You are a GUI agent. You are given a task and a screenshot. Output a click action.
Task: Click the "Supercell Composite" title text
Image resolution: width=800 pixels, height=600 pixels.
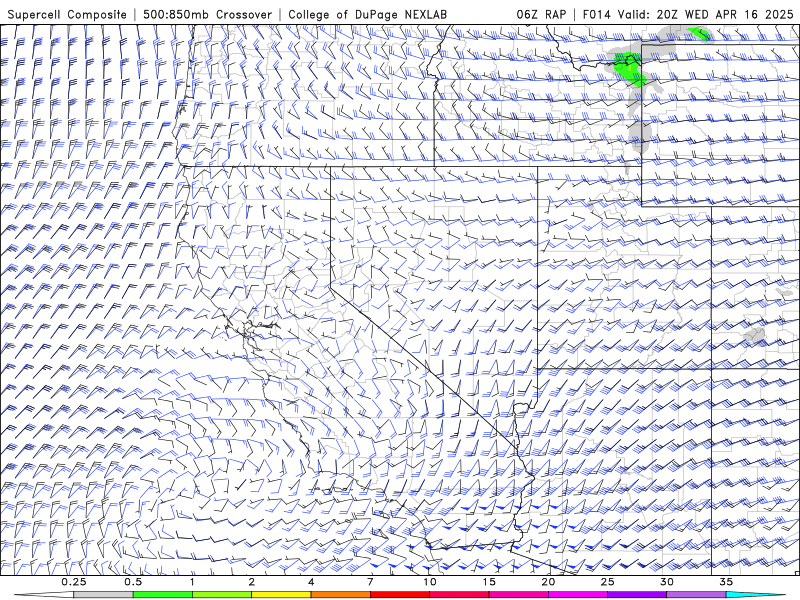pos(67,14)
